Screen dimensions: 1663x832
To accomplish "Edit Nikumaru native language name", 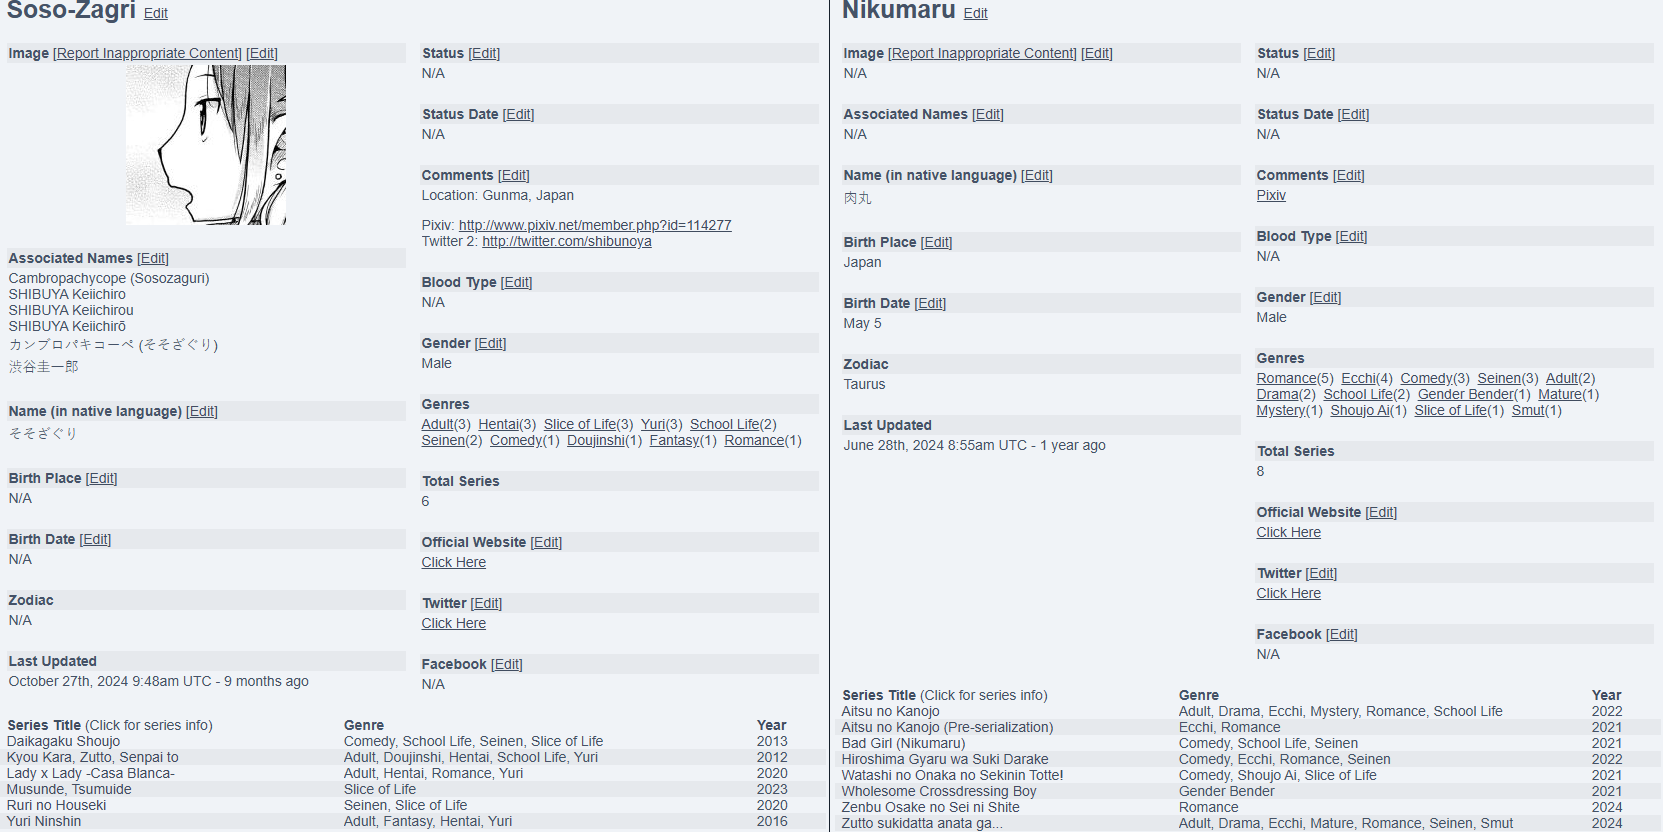I will click(1037, 175).
